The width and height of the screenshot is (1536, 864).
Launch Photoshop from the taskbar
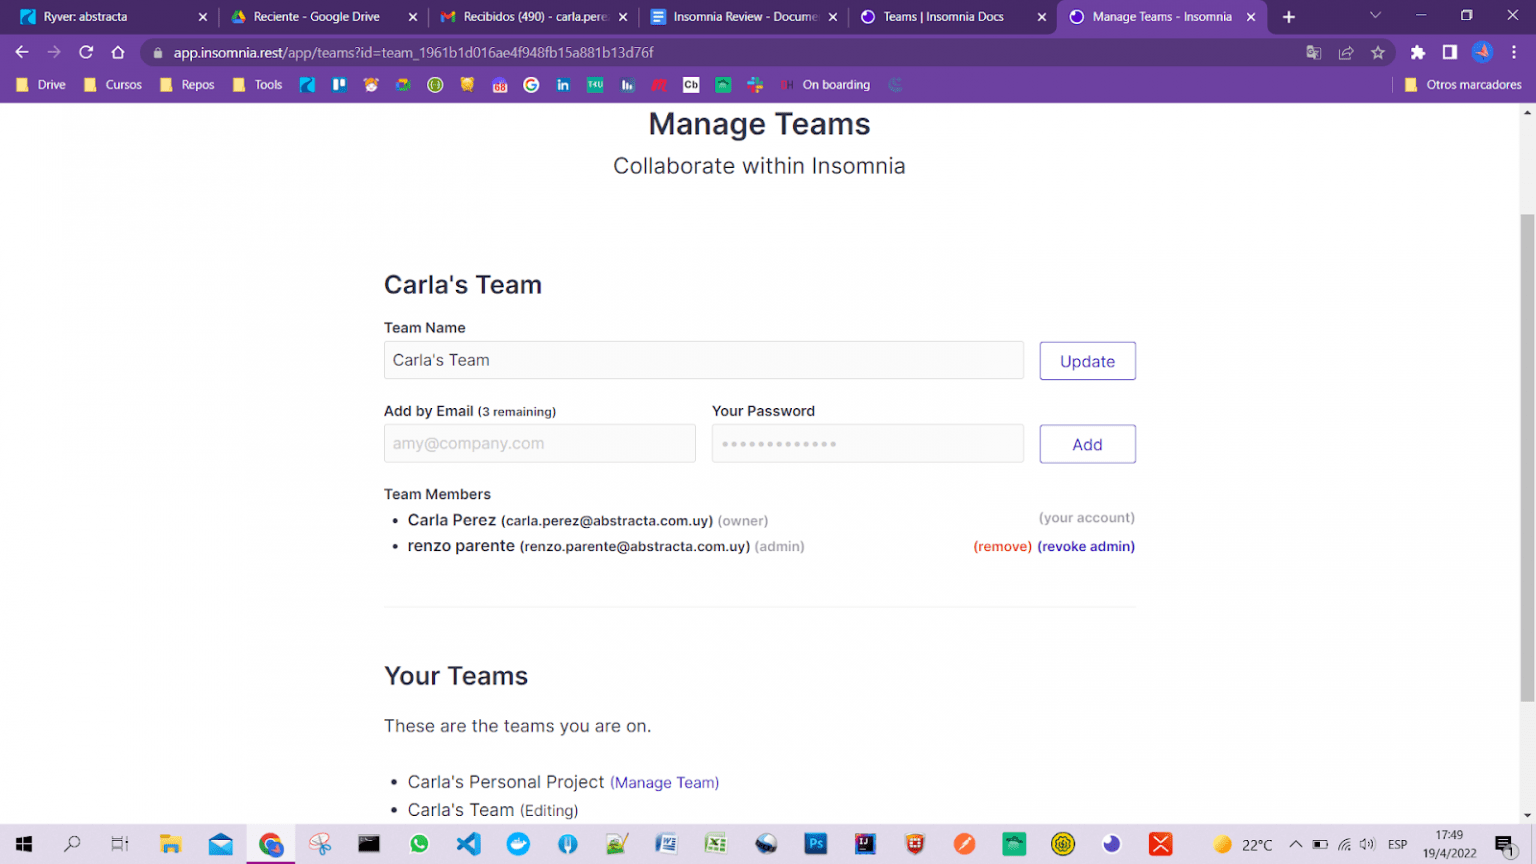point(816,844)
